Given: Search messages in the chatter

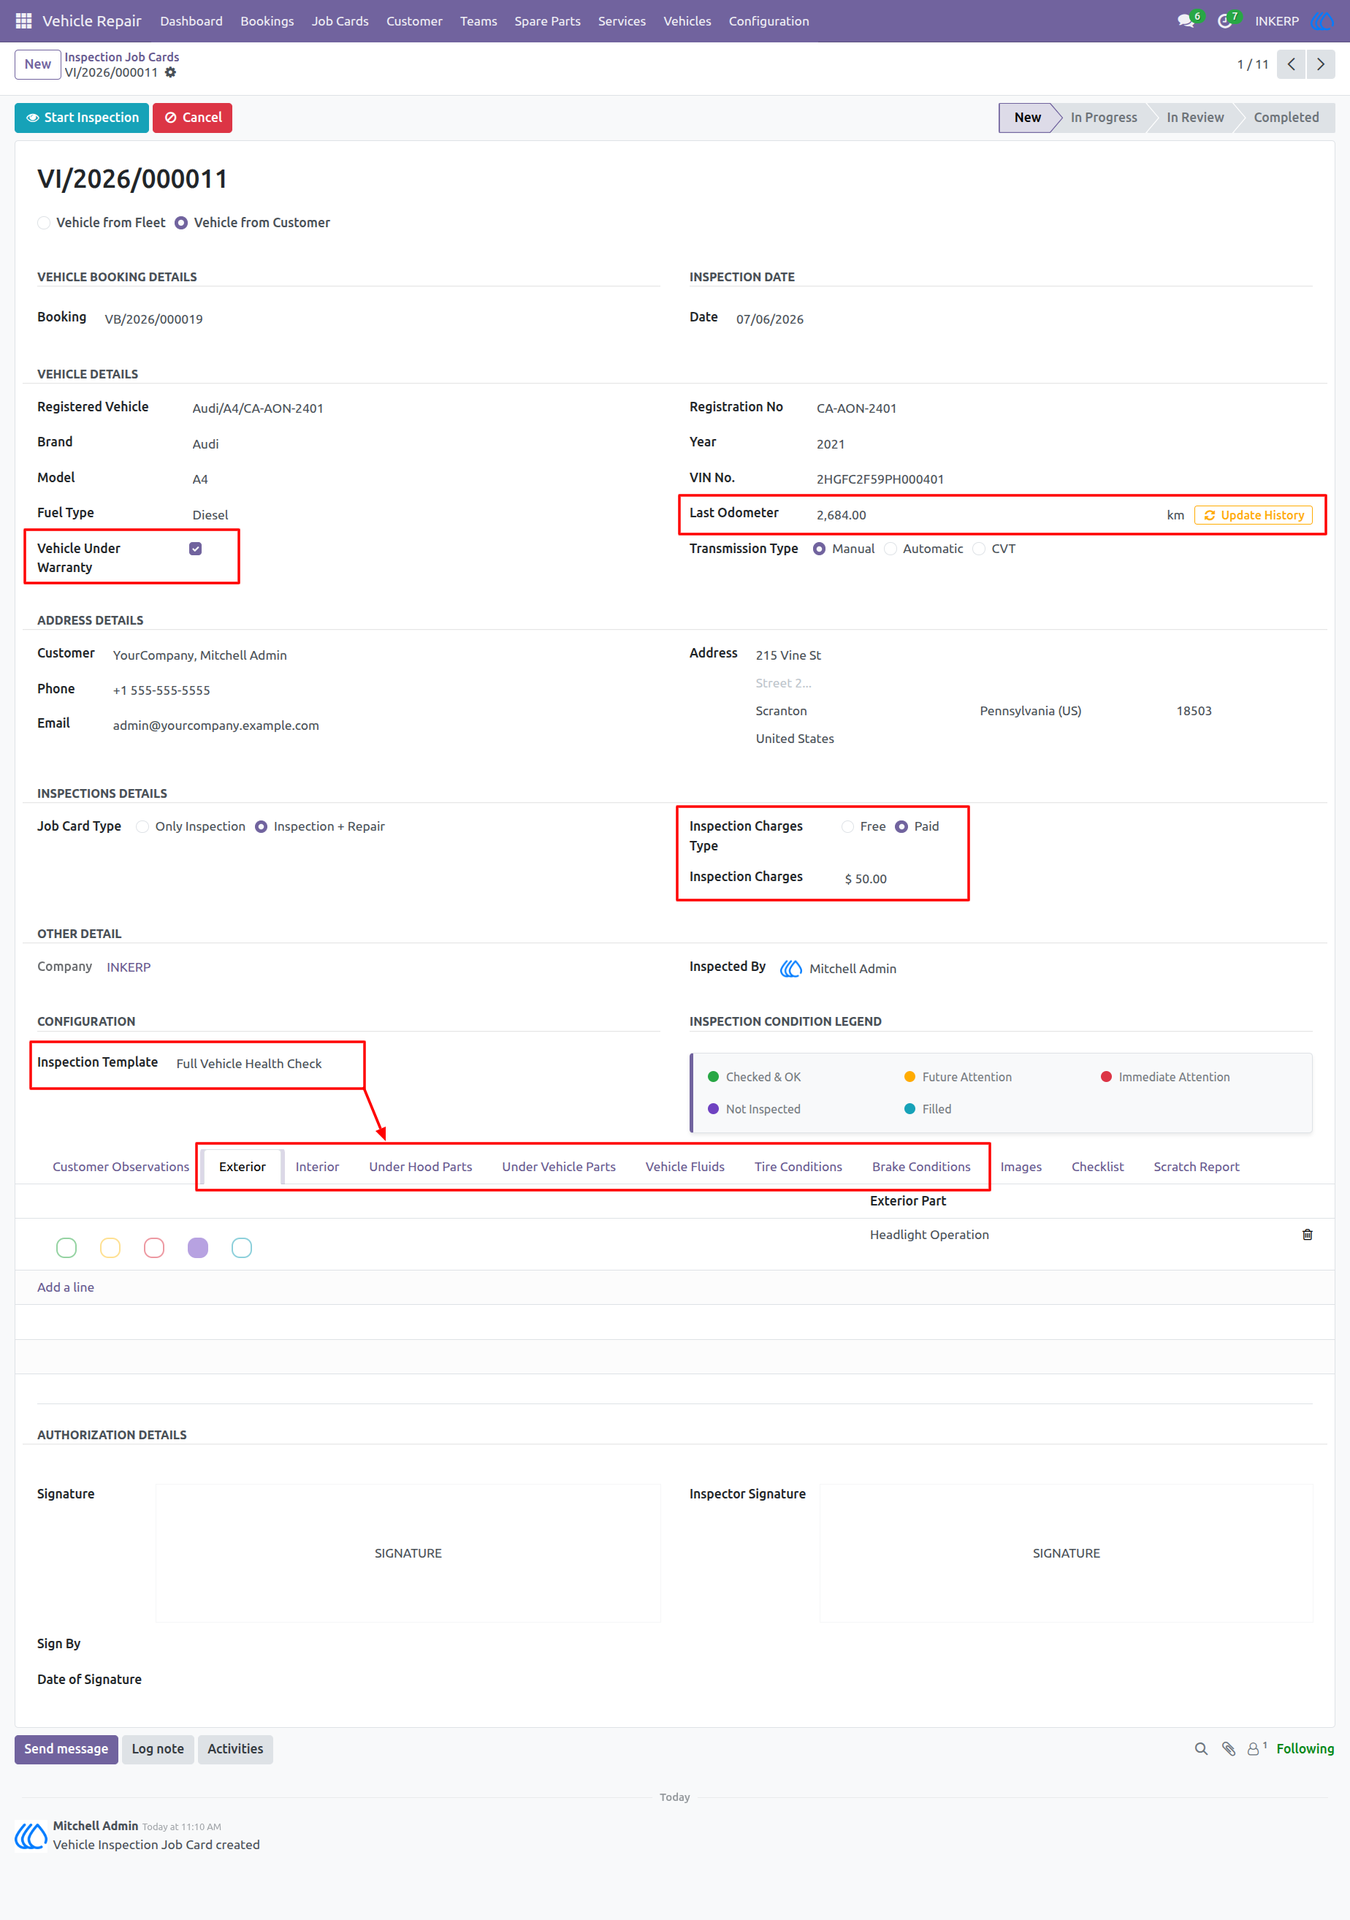Looking at the screenshot, I should coord(1201,1749).
